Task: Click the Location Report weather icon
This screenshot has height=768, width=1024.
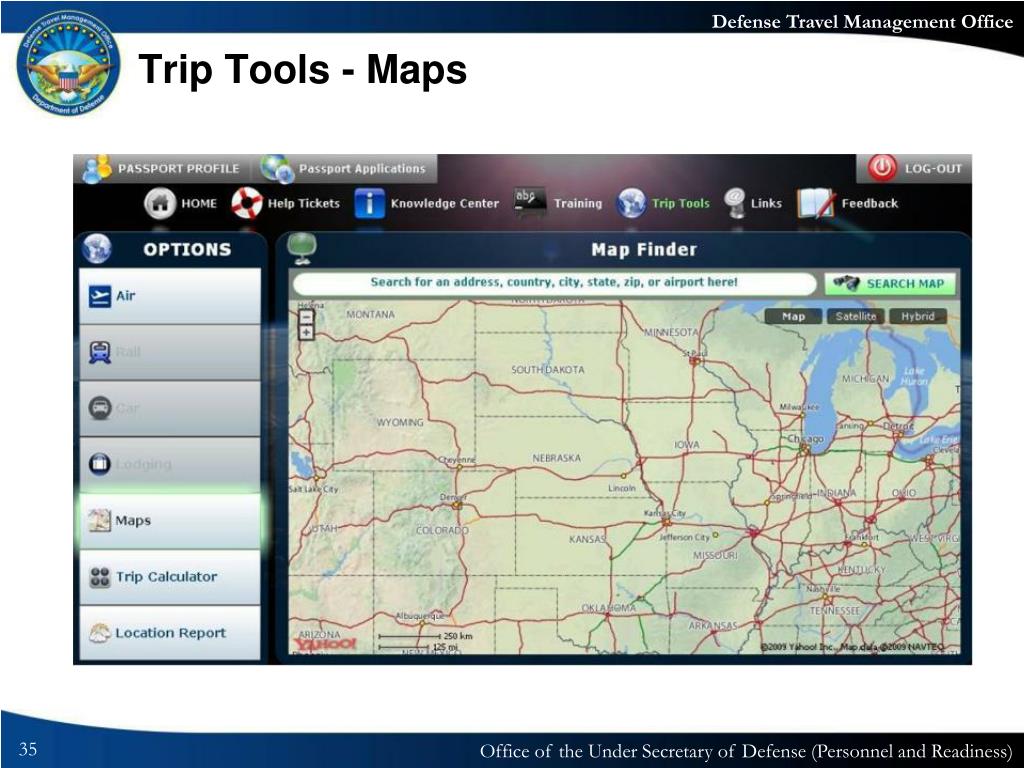Action: (x=100, y=633)
